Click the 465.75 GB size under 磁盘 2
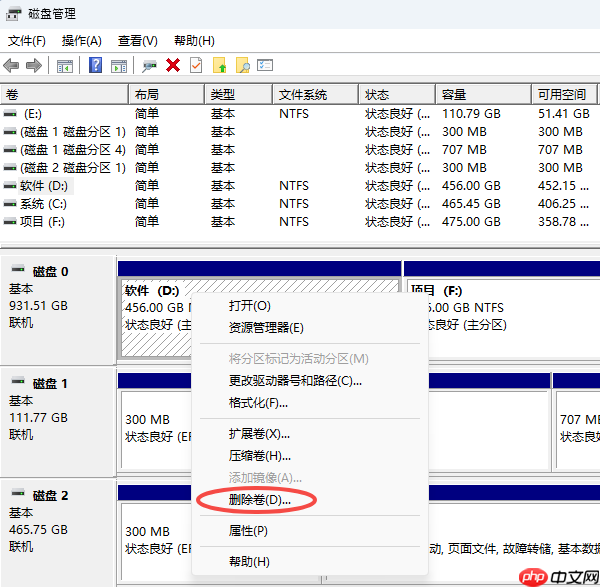Screen dimensions: 600x587 (x=38, y=530)
